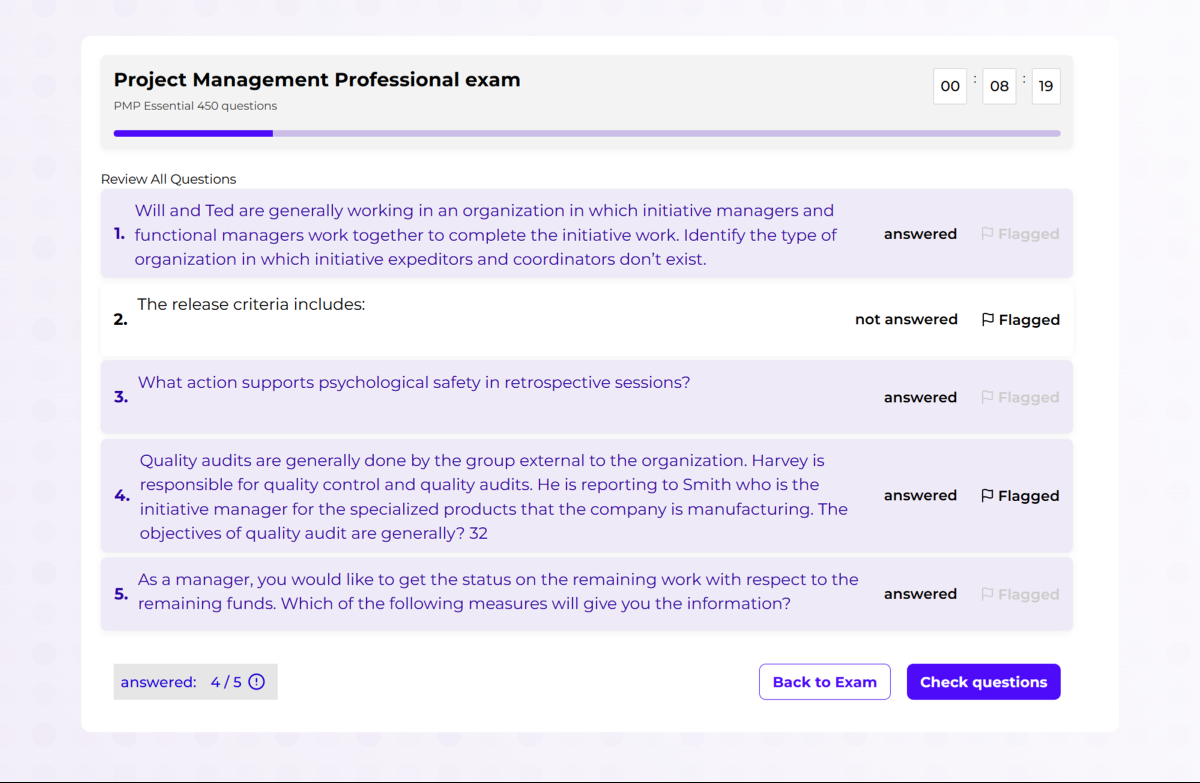Click the Check questions button
Image resolution: width=1200 pixels, height=783 pixels.
984,682
